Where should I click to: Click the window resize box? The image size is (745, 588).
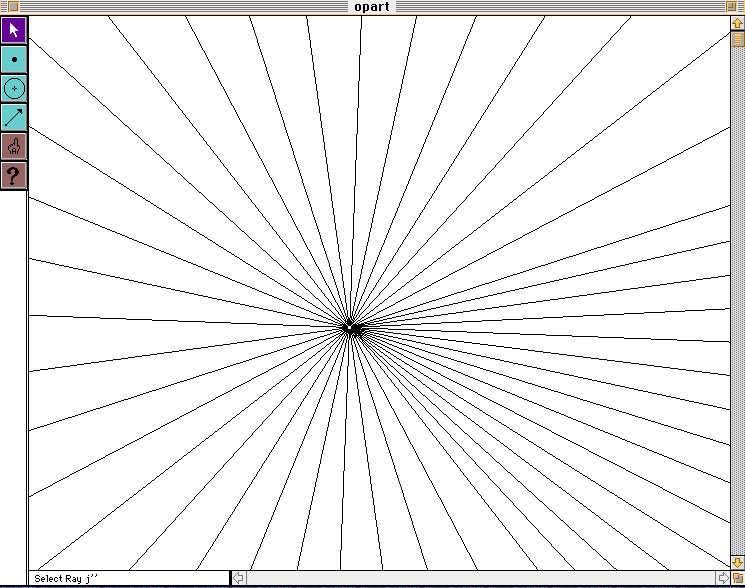(738, 578)
